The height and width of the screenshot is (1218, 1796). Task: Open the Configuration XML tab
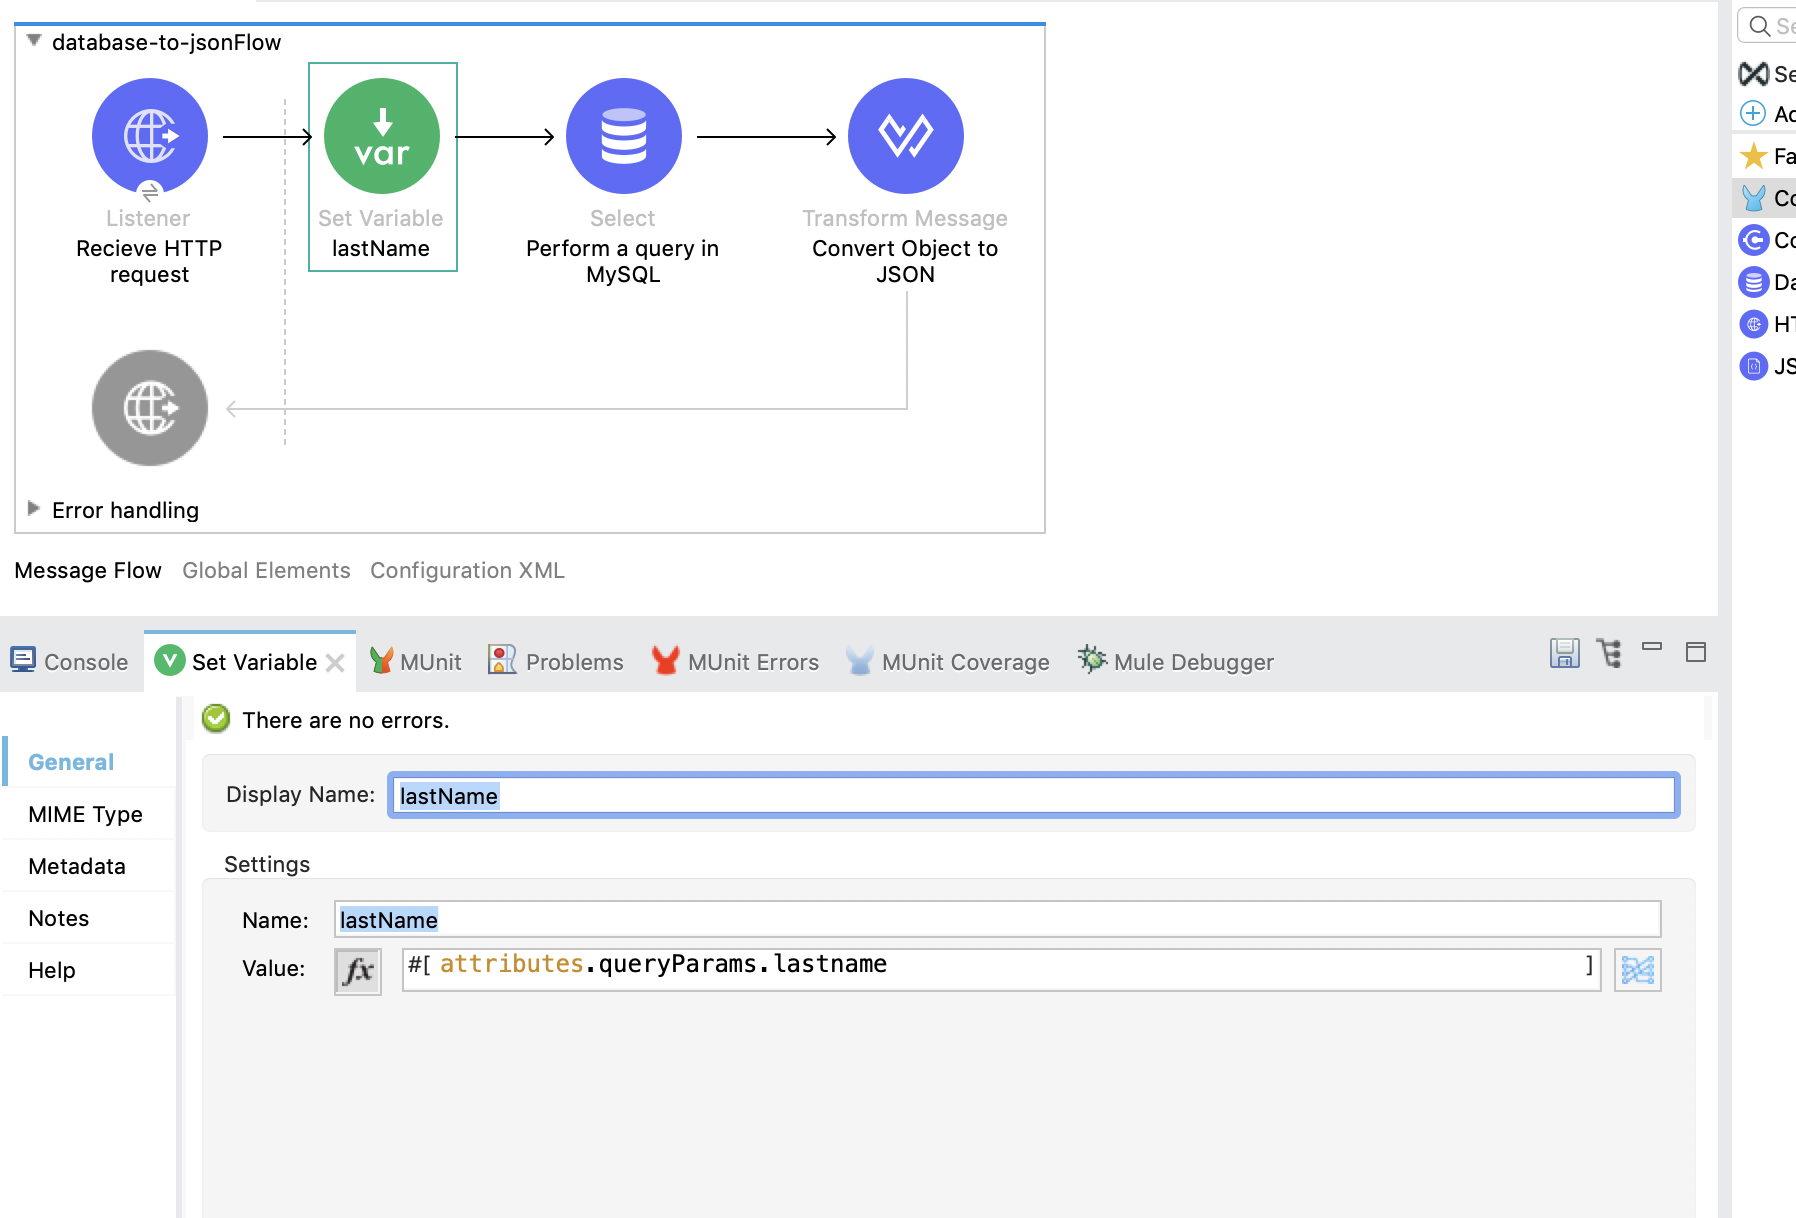pyautogui.click(x=467, y=570)
